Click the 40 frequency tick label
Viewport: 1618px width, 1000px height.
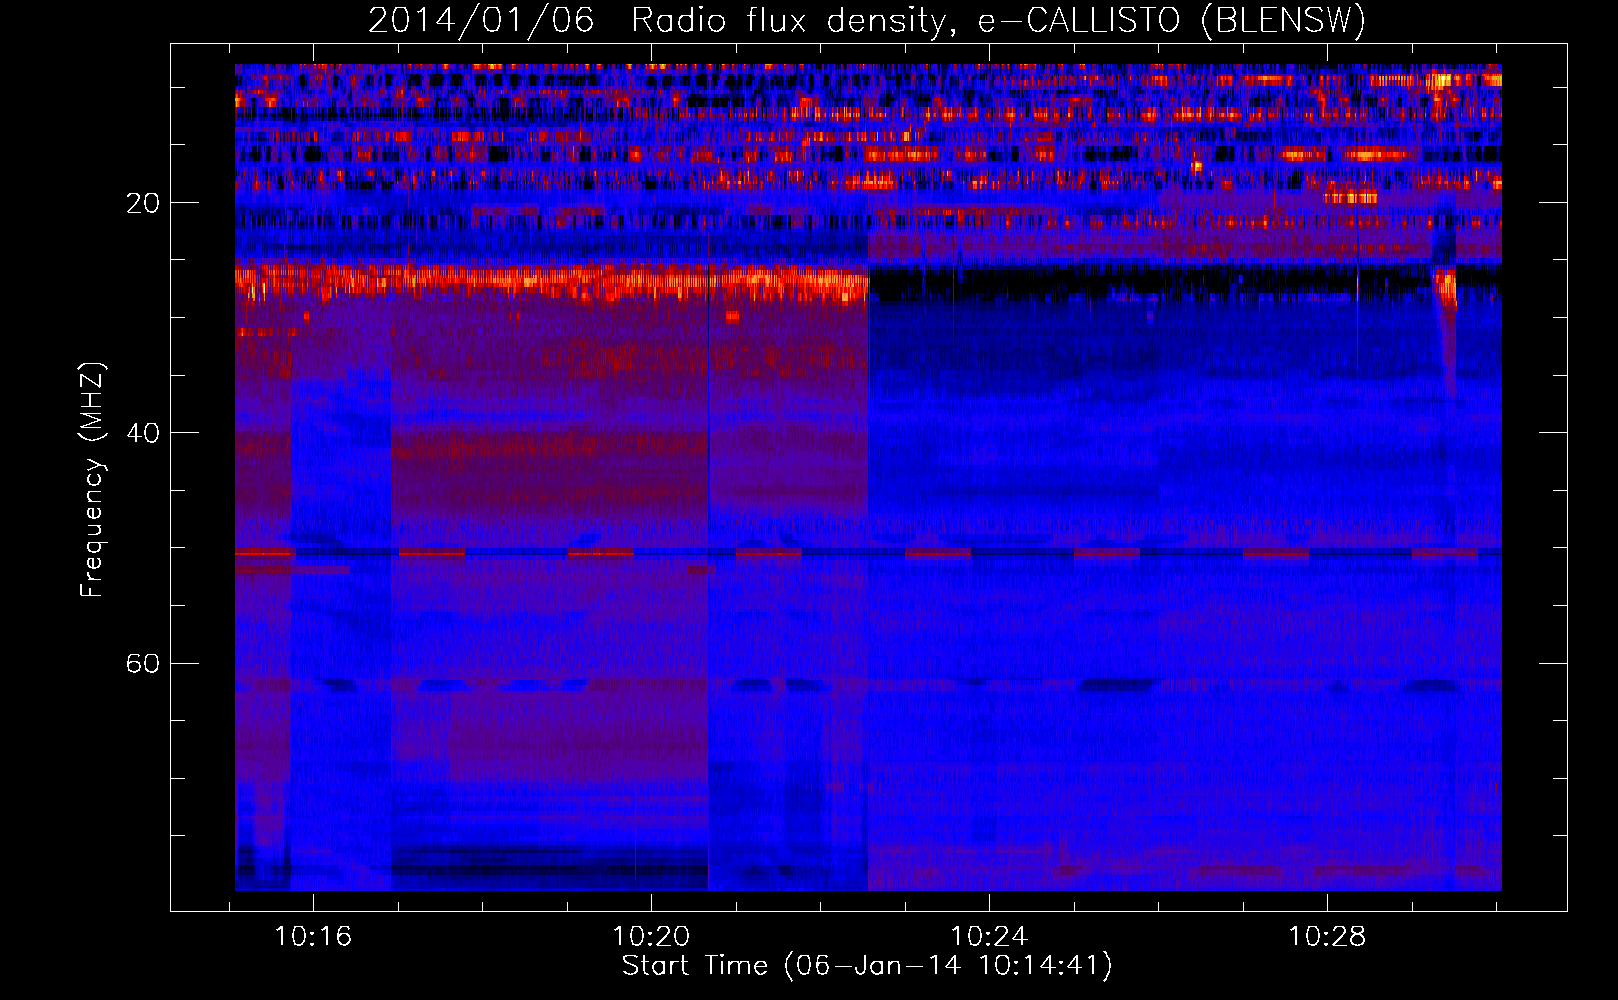[x=143, y=433]
